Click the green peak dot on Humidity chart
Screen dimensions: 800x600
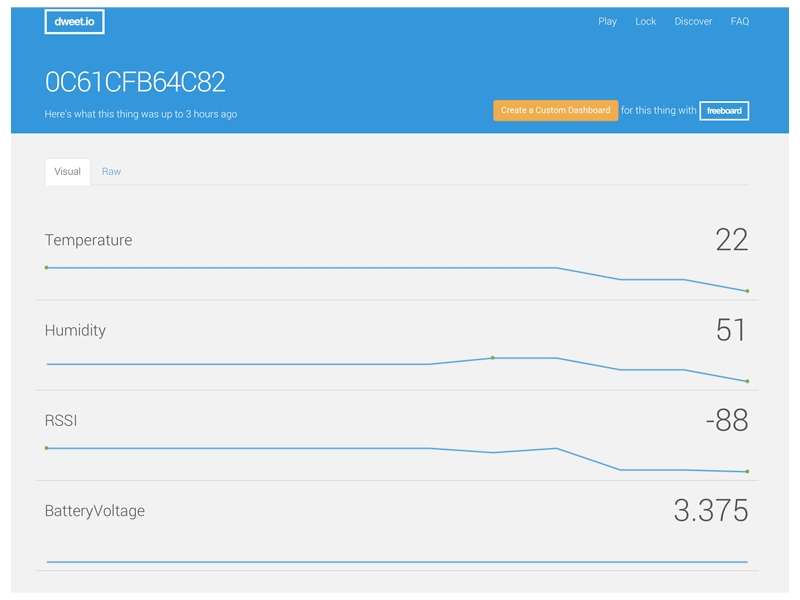pos(493,358)
